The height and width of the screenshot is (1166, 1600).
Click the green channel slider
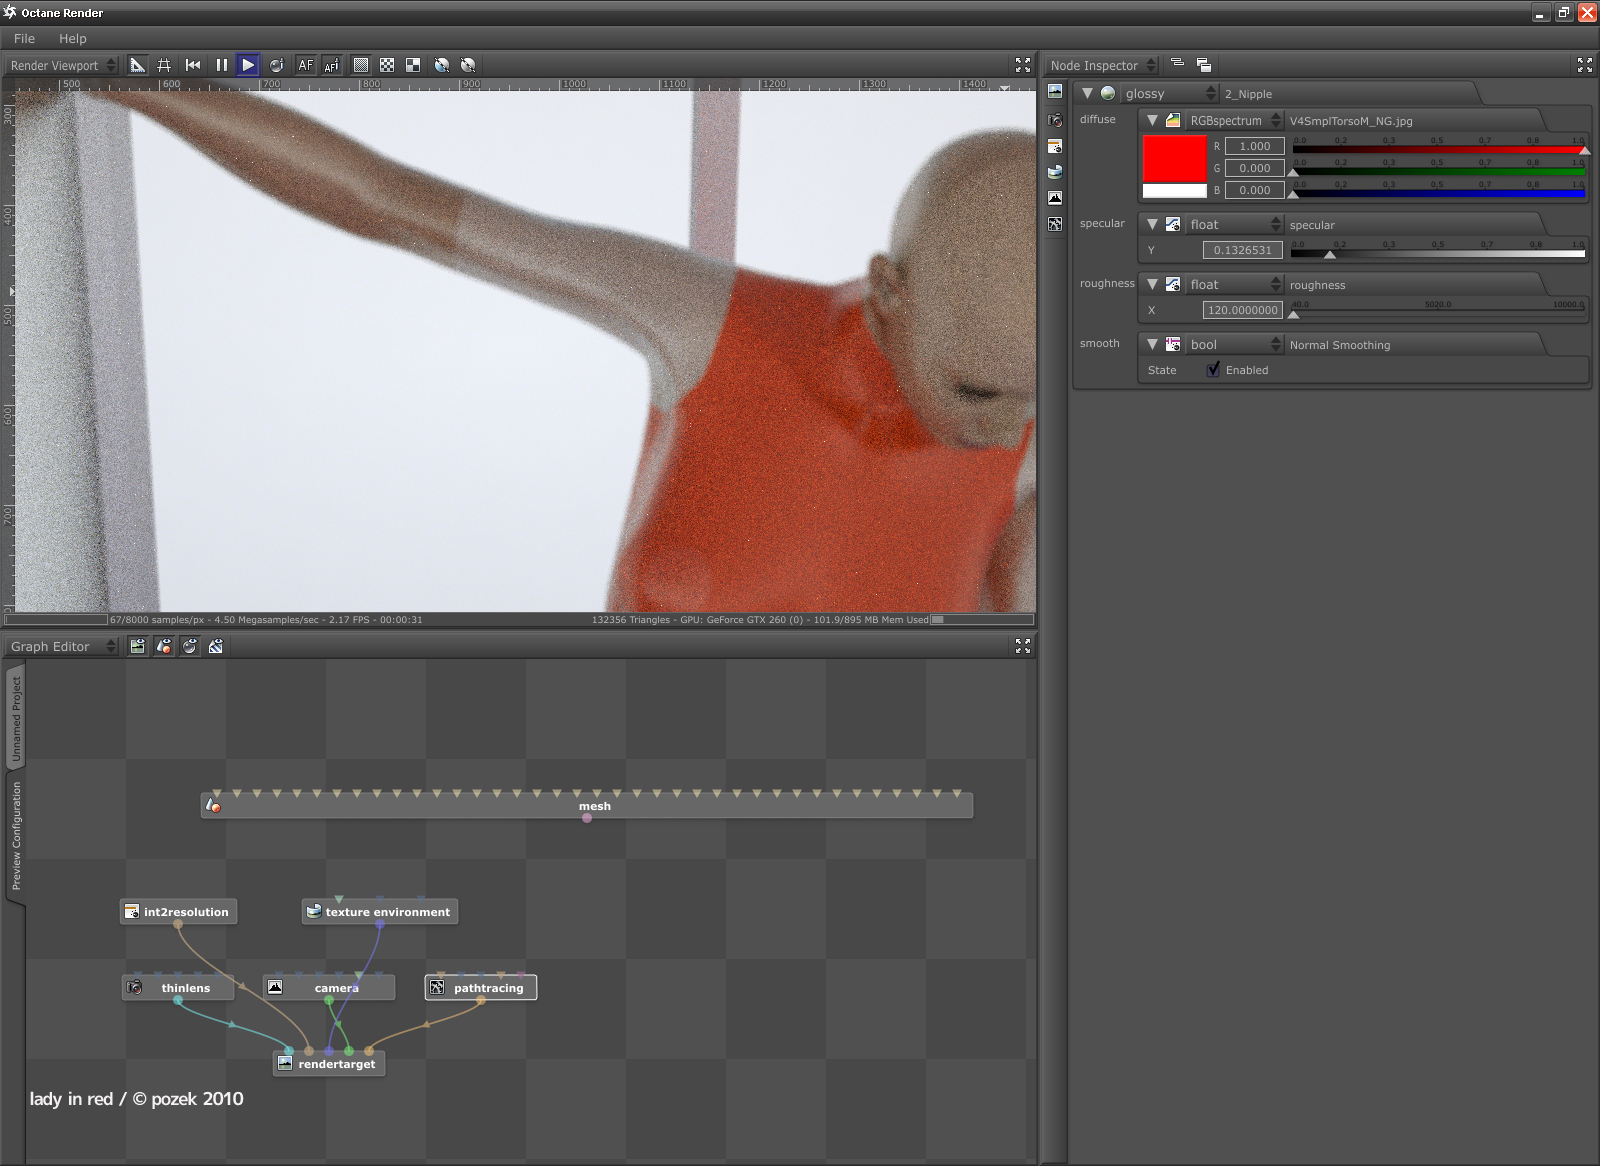[x=1438, y=171]
